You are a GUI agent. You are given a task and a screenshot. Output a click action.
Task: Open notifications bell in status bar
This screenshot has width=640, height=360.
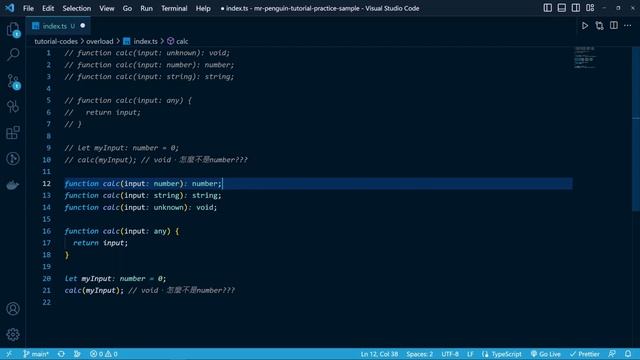[x=628, y=354]
